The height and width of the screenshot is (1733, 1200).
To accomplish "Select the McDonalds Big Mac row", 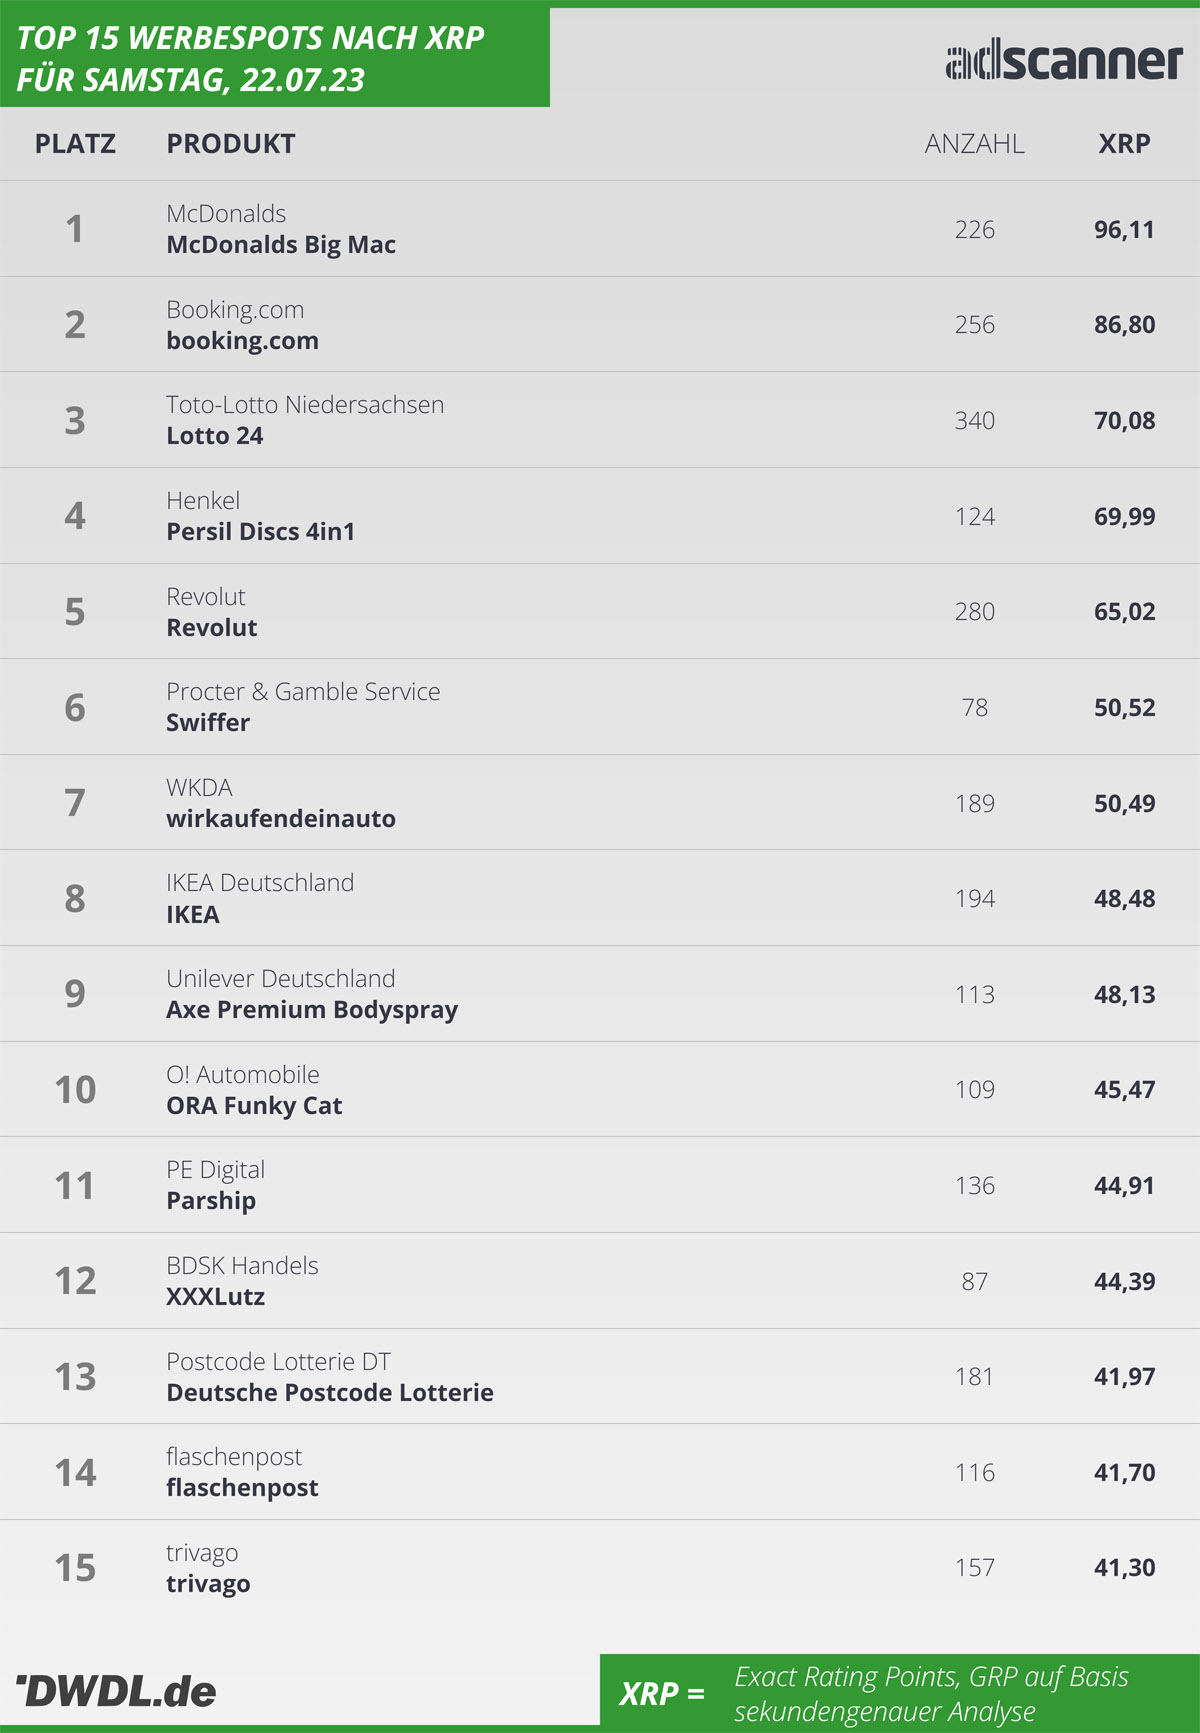I will [x=600, y=229].
